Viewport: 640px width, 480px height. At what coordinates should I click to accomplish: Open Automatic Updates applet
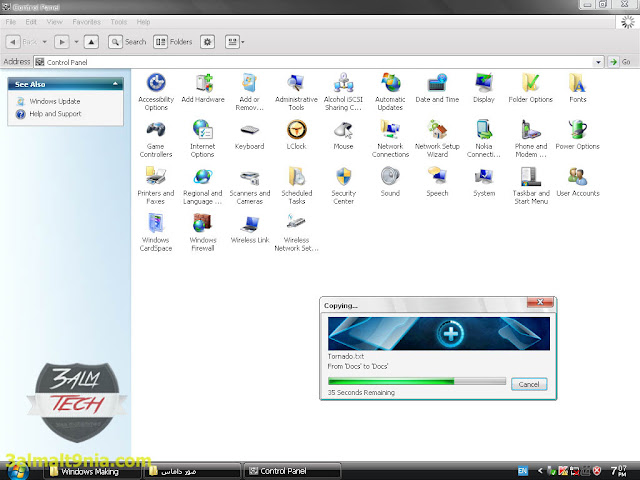point(390,92)
